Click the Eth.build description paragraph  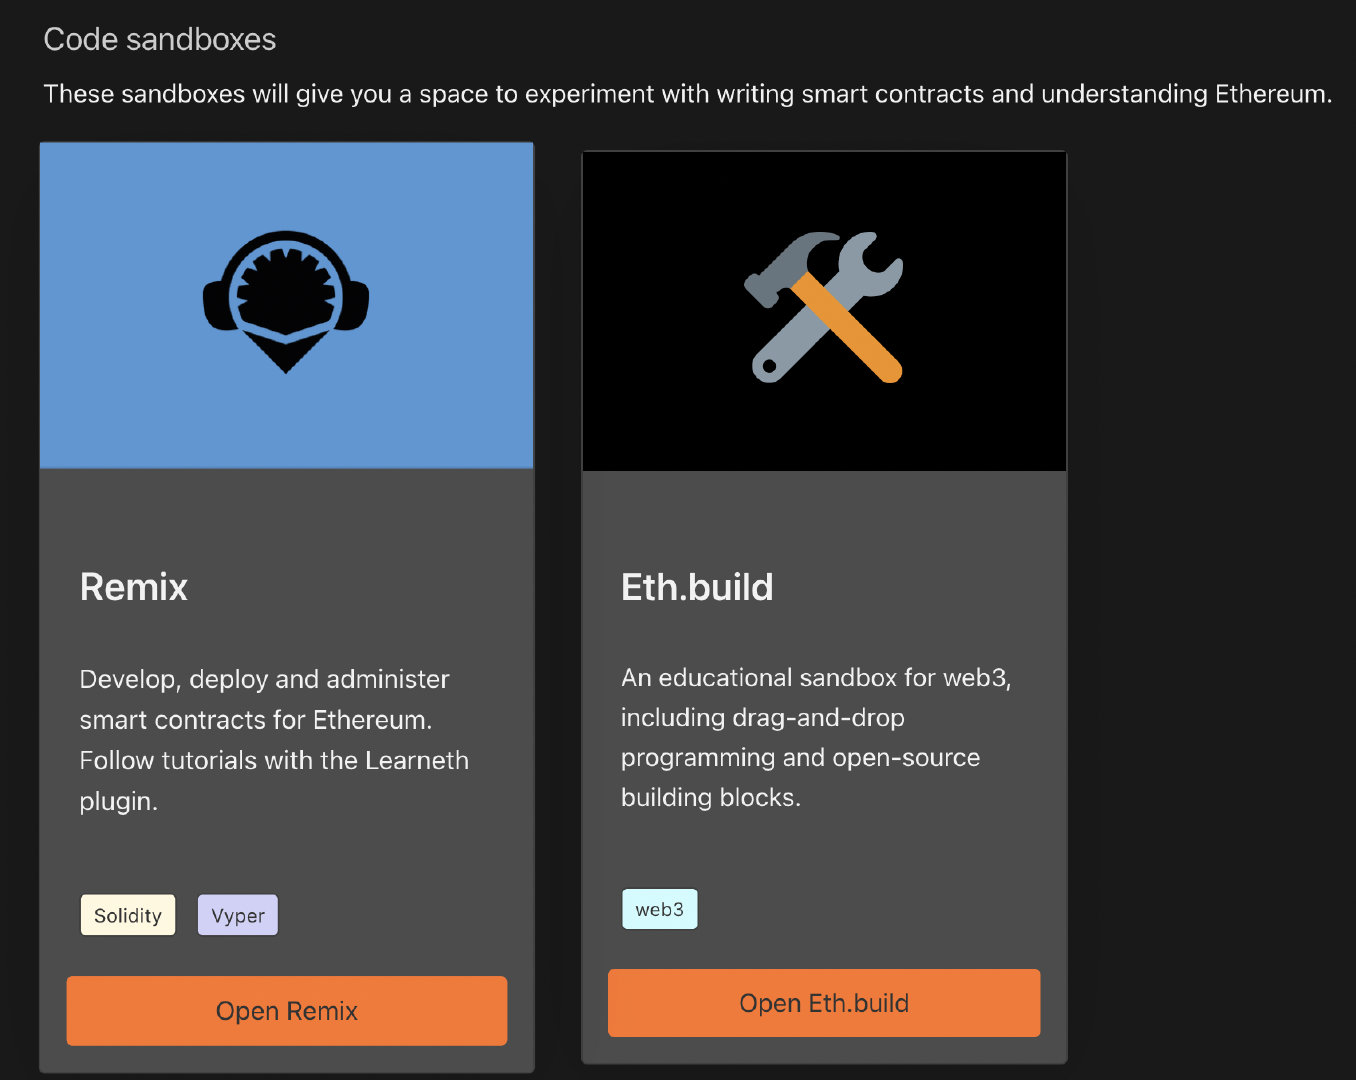(x=816, y=737)
